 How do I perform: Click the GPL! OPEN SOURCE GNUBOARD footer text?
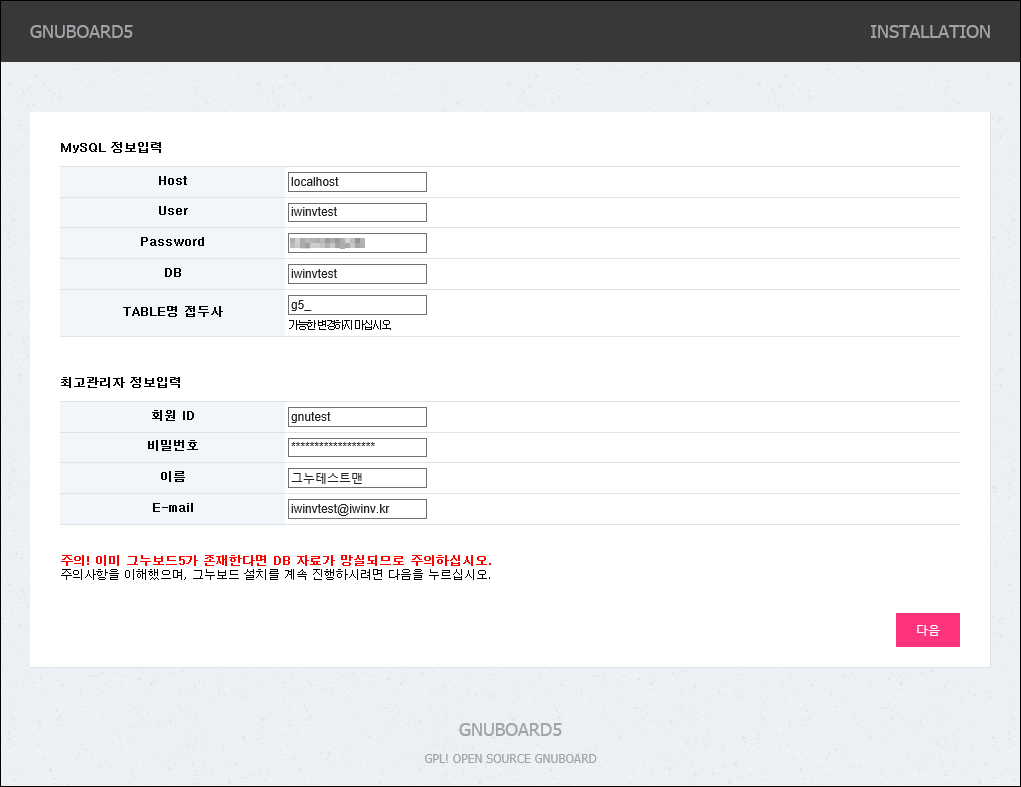click(x=510, y=758)
